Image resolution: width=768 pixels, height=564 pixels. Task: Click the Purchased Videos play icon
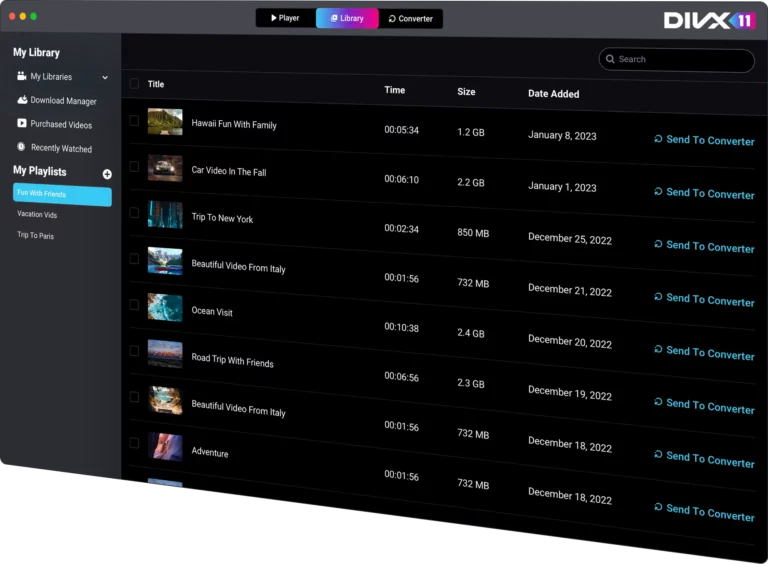(22, 123)
